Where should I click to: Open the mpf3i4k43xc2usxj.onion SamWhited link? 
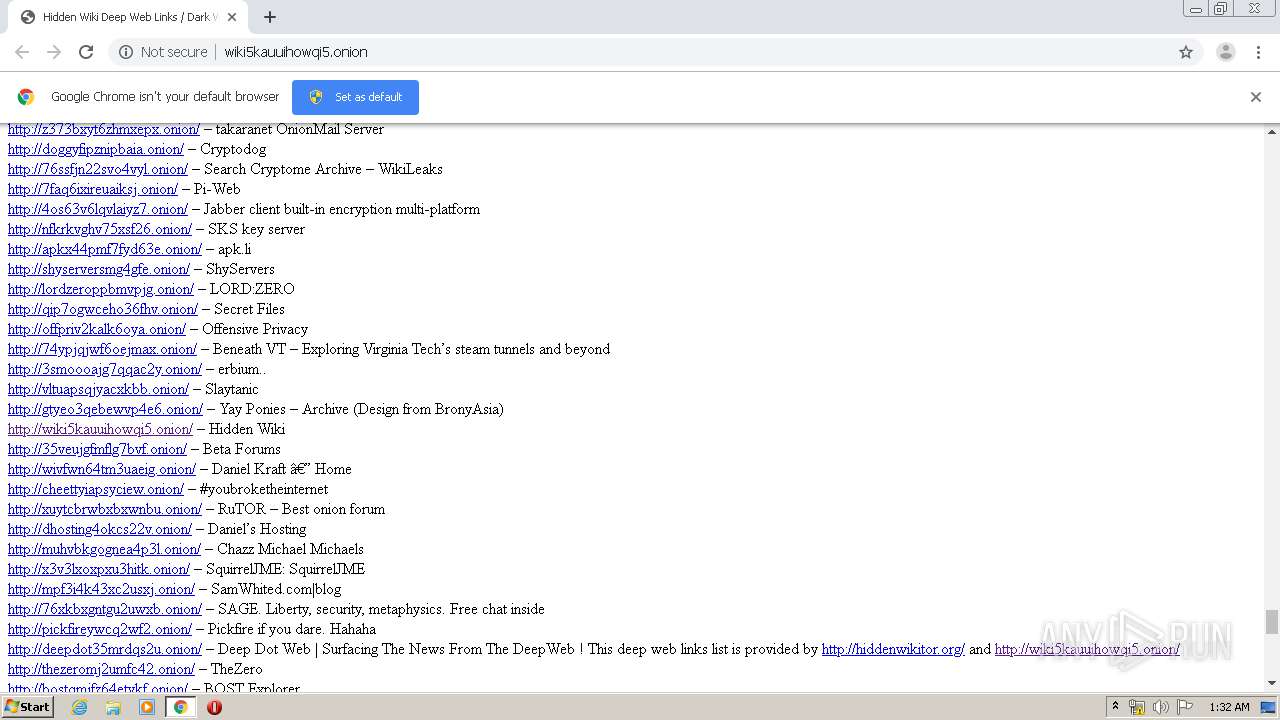pyautogui.click(x=101, y=589)
